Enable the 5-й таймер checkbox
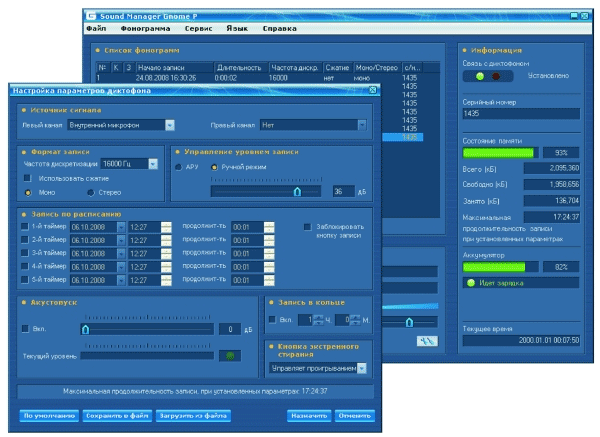The image size is (600, 437). (25, 280)
